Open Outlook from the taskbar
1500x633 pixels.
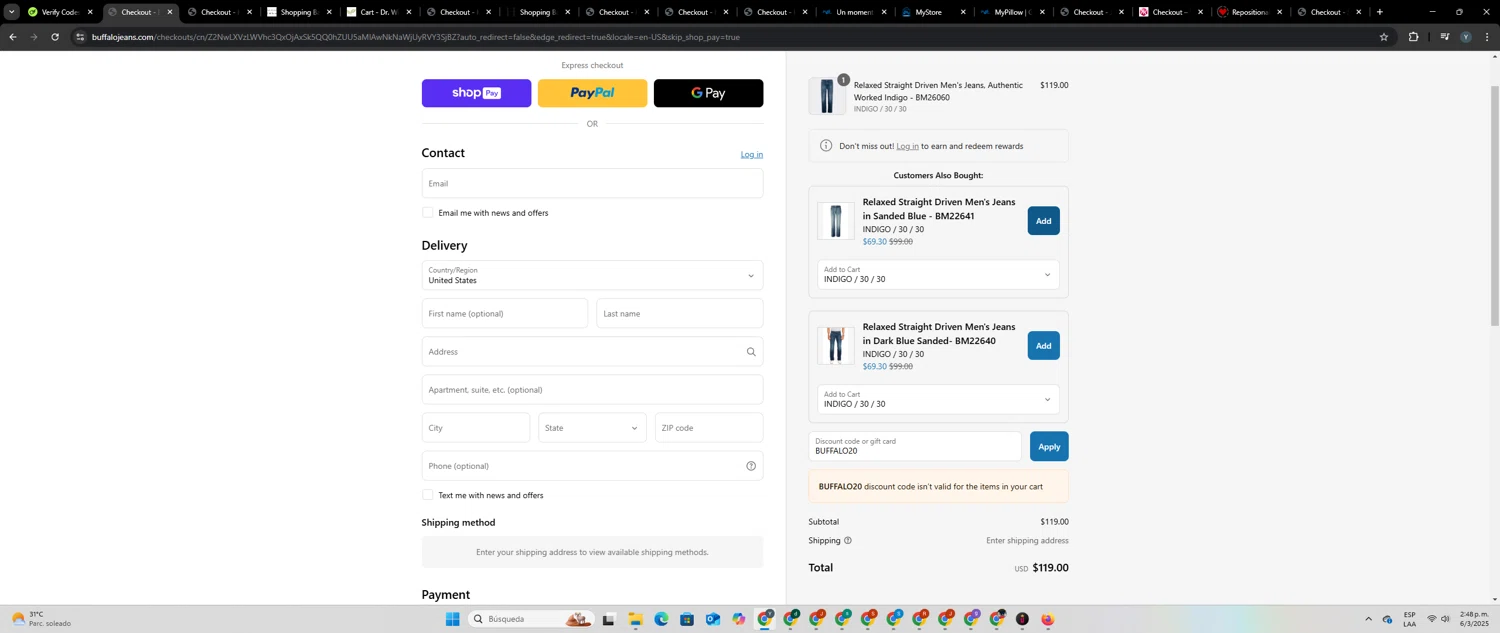[x=713, y=620]
